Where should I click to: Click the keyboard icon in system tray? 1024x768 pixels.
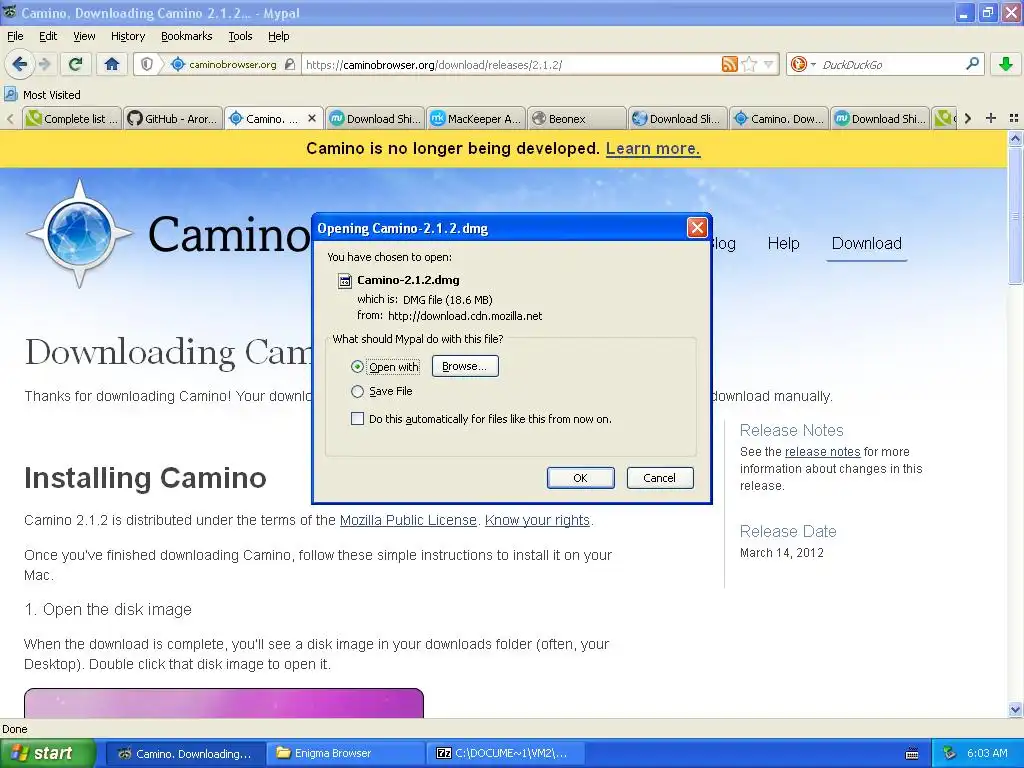pyautogui.click(x=912, y=754)
